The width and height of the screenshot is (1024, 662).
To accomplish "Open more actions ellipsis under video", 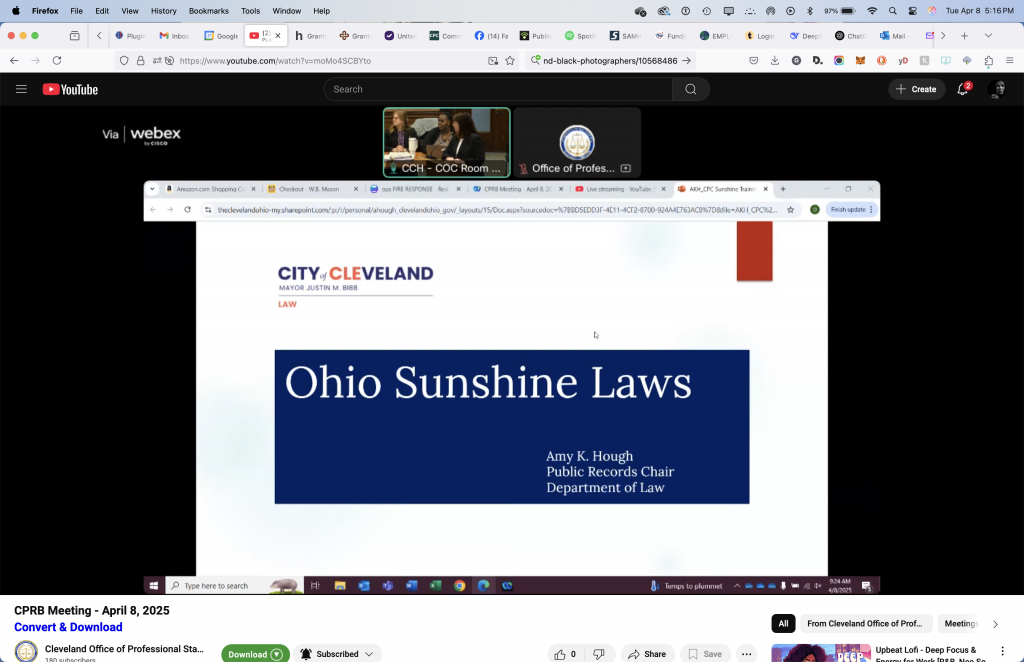I will point(746,654).
